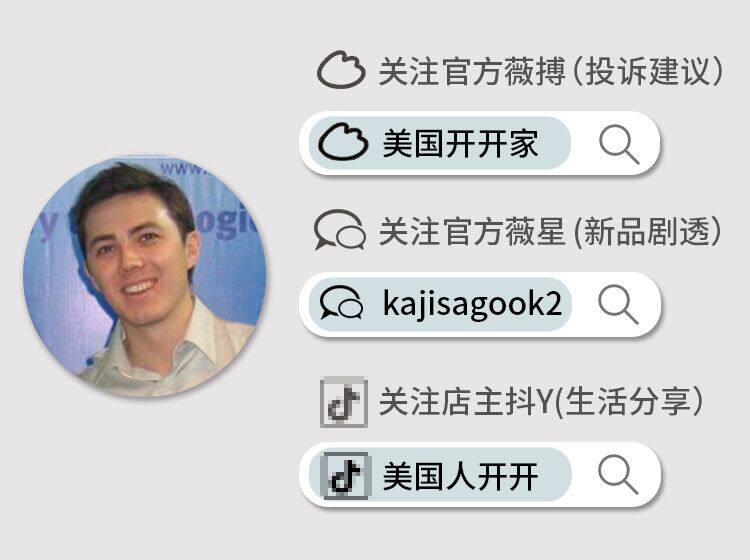The height and width of the screenshot is (560, 750).
Task: Select the 美国开开家 account name text
Action: pyautogui.click(x=460, y=143)
